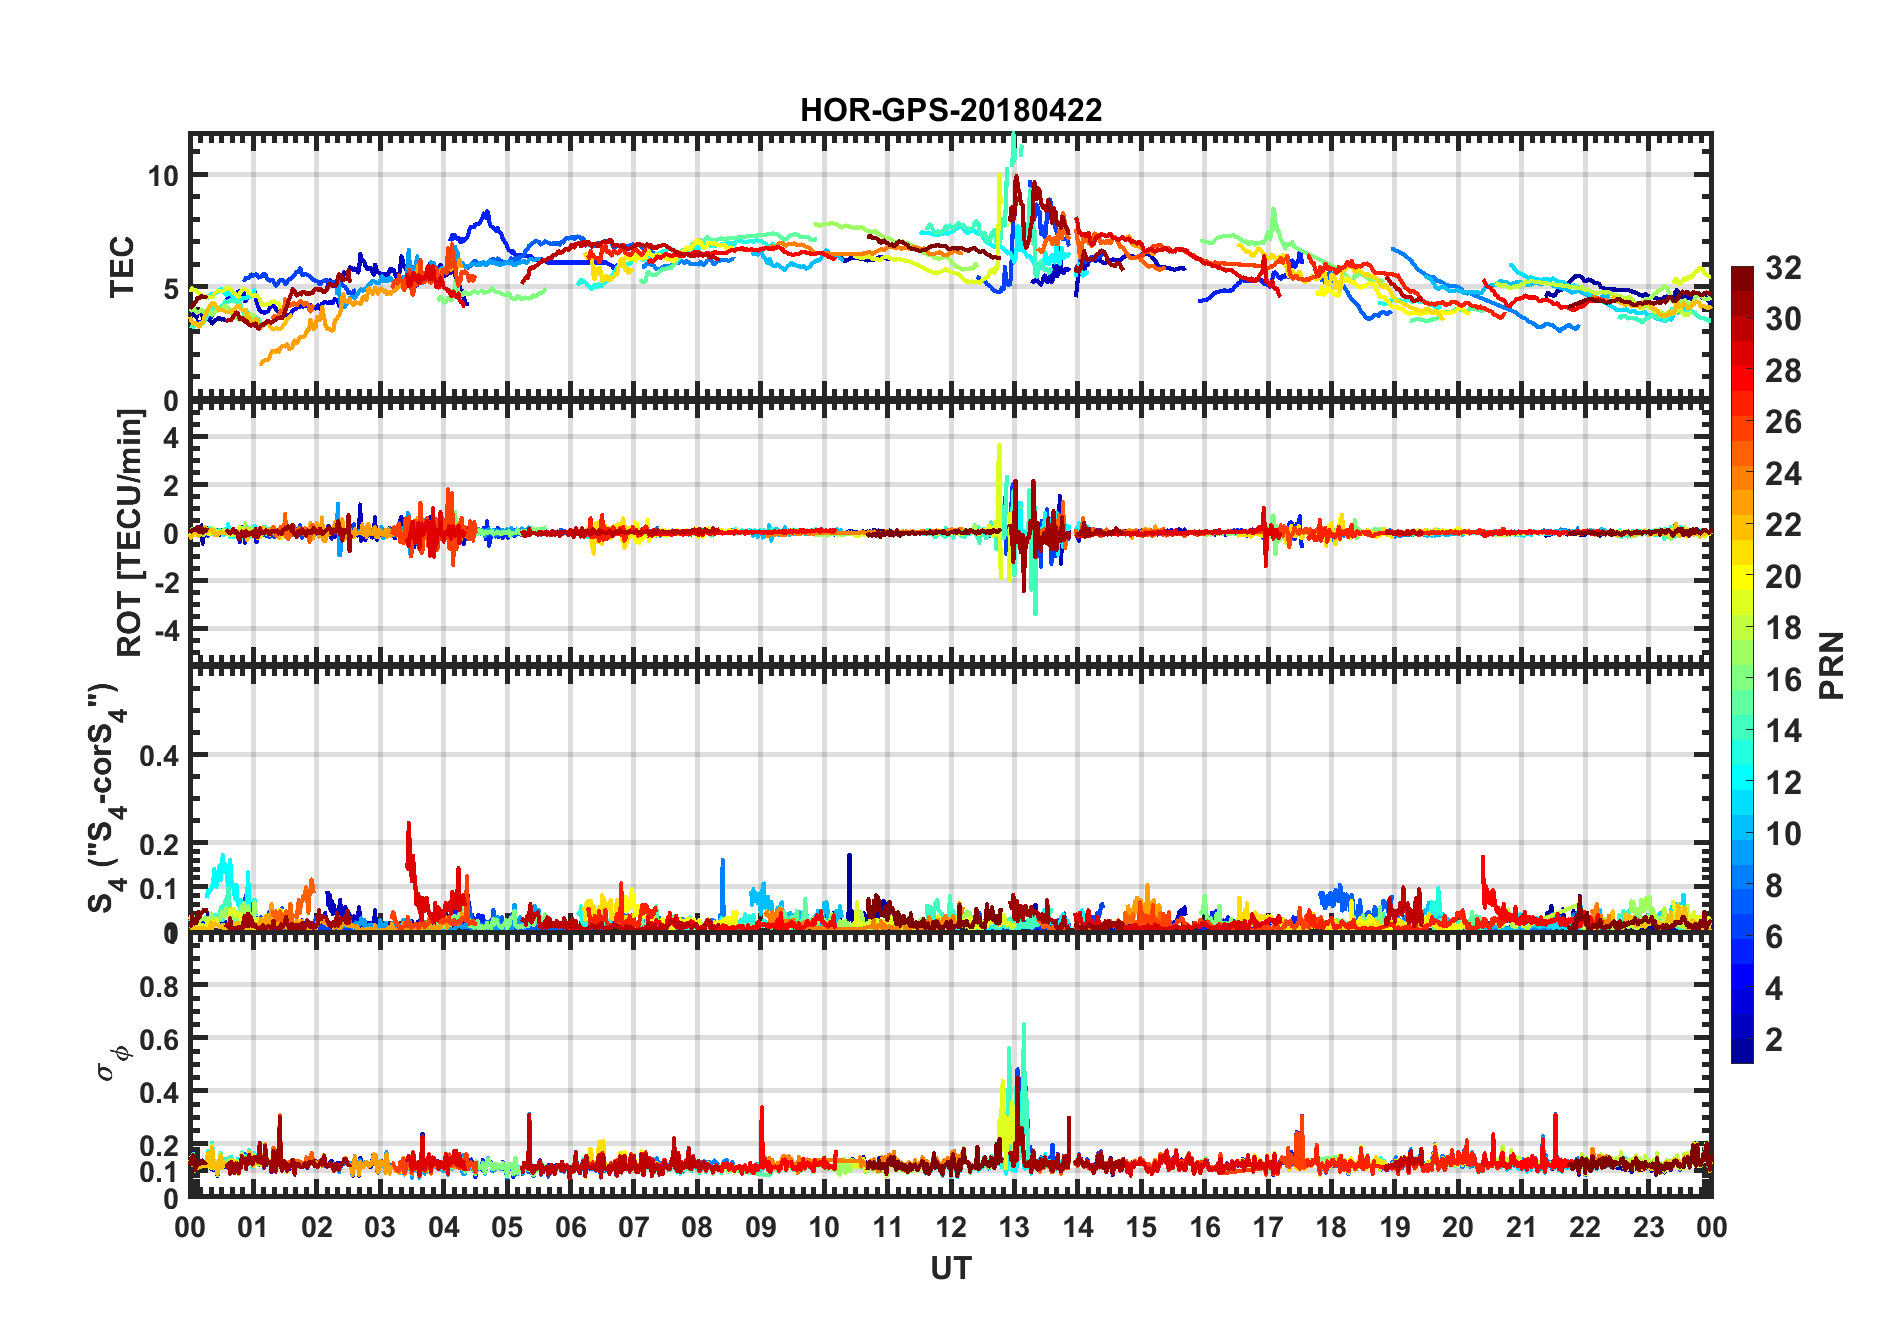Select the PRN colorbar label

[1831, 665]
